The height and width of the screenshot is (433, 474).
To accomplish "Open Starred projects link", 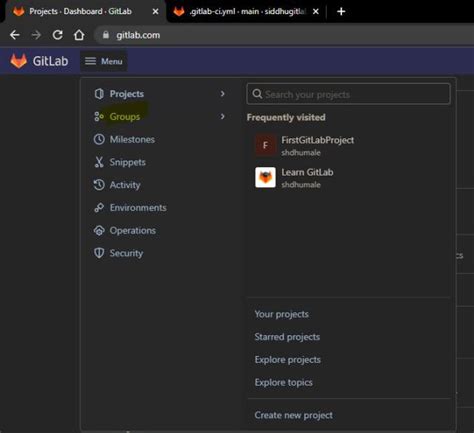I will (287, 337).
